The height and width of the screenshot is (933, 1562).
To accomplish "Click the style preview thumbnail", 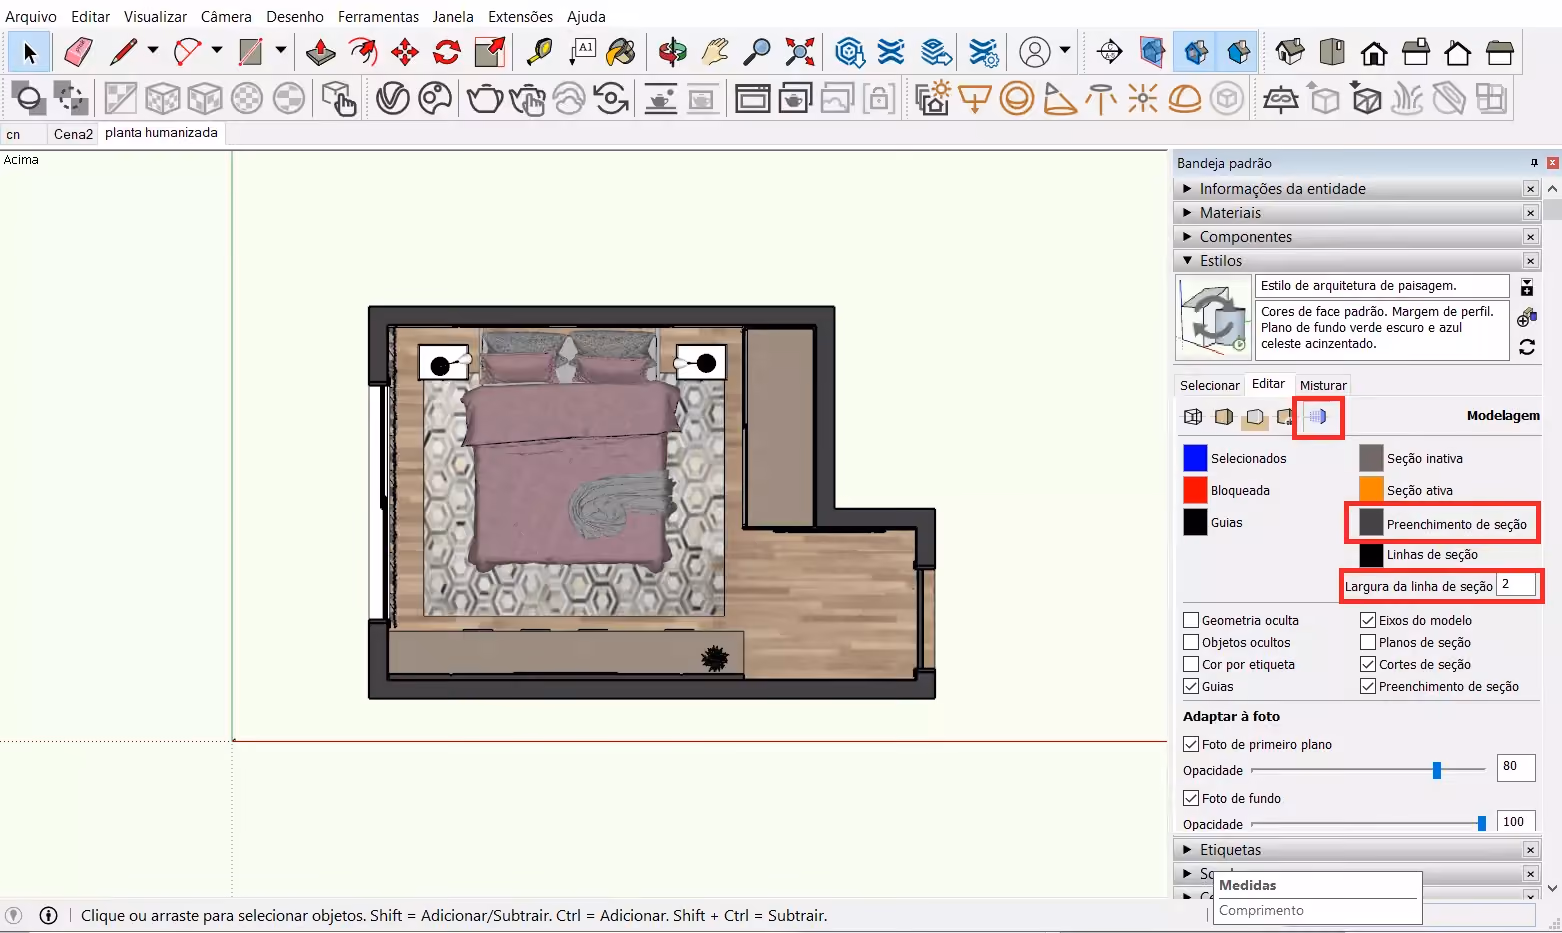I will pyautogui.click(x=1213, y=318).
